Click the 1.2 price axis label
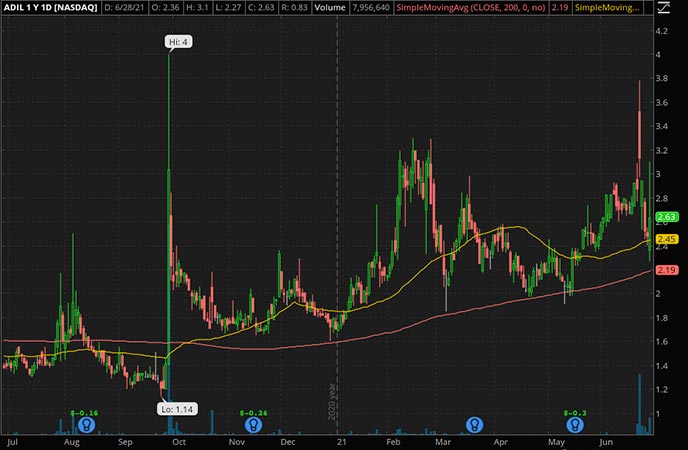Image resolution: width=688 pixels, height=450 pixels. (x=662, y=389)
